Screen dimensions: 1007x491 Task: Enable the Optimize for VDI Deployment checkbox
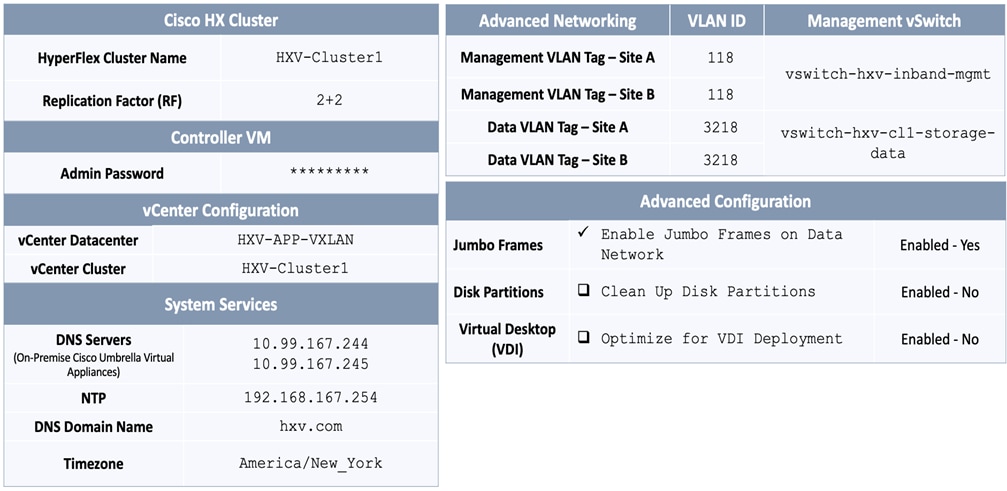[x=583, y=338]
